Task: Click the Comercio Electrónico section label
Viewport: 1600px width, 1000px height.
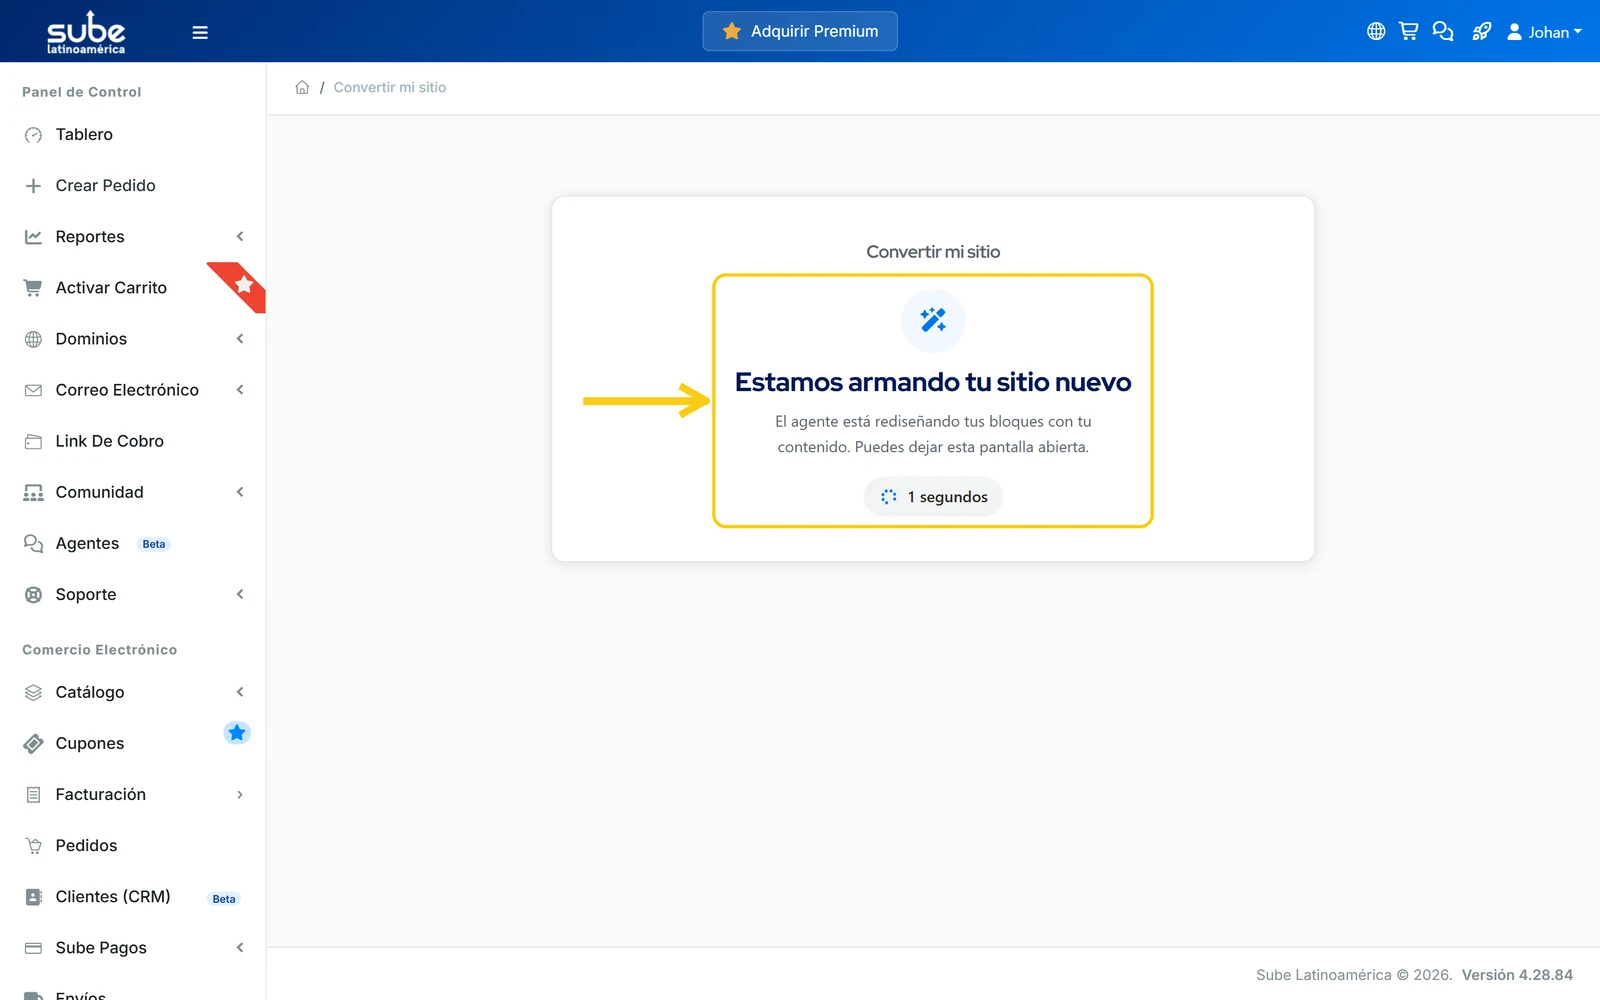Action: (x=100, y=650)
